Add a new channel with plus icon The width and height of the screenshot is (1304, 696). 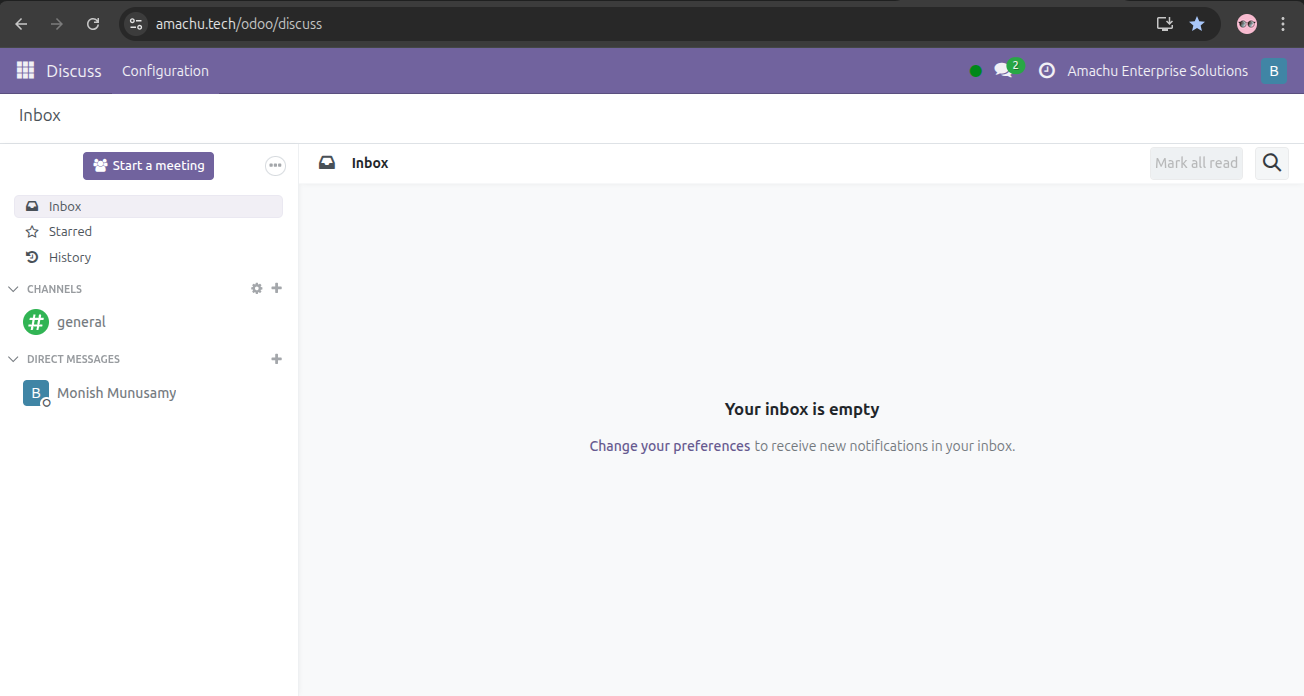[x=277, y=288]
